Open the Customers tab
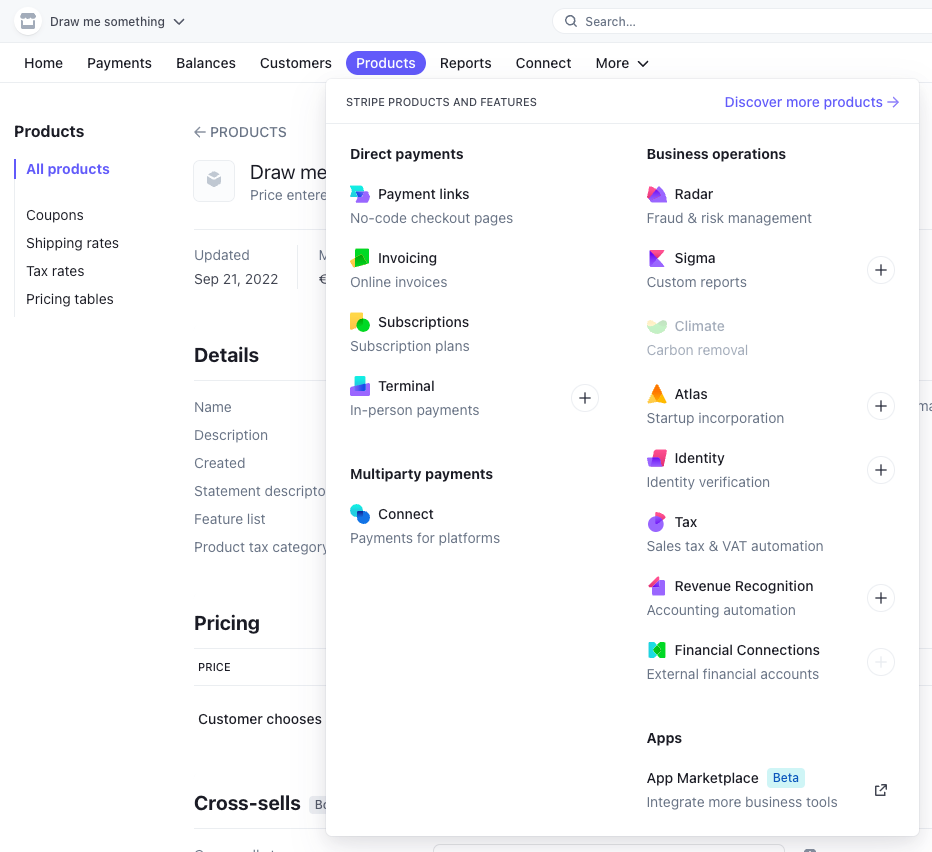This screenshot has height=852, width=932. coord(295,63)
